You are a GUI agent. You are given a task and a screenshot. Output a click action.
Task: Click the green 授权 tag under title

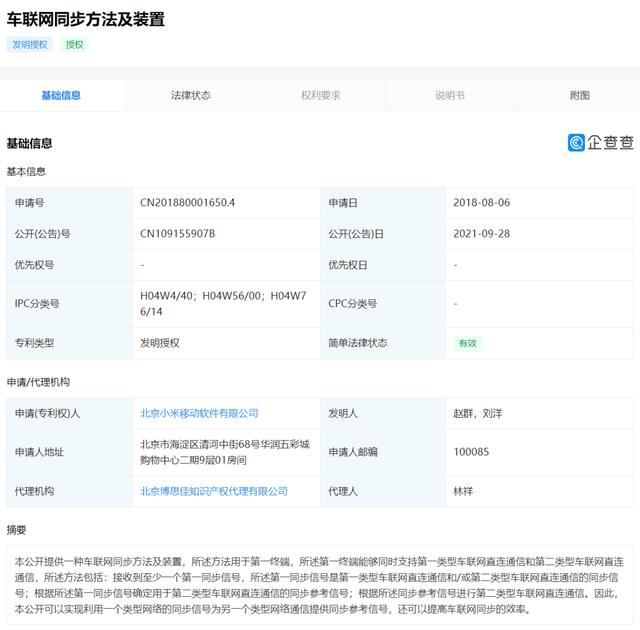coord(75,44)
